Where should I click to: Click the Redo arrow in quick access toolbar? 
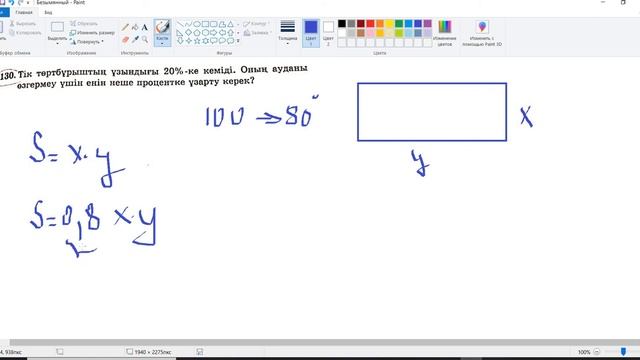(20, 2)
